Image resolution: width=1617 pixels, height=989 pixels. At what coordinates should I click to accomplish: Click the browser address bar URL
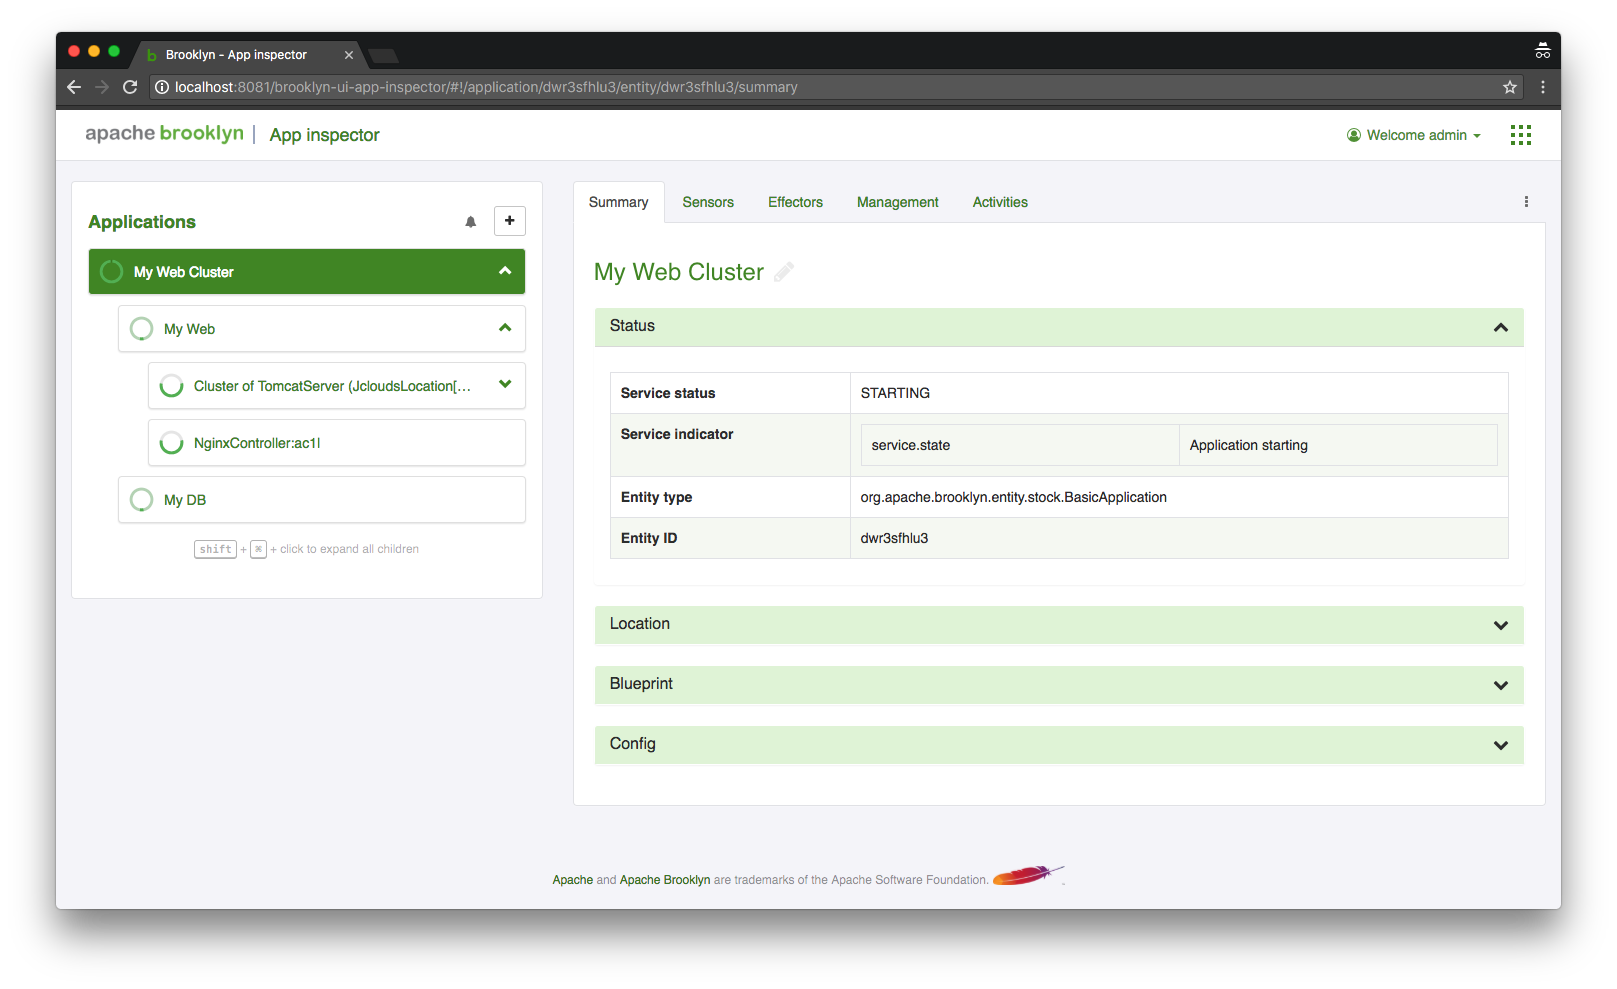(x=486, y=87)
